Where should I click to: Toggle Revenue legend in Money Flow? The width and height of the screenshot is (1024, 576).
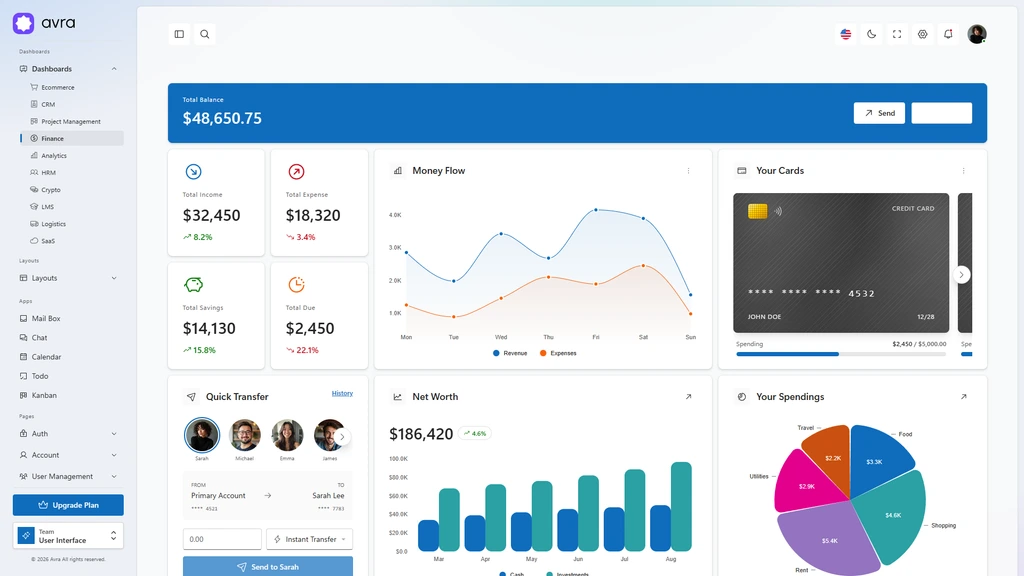pyautogui.click(x=510, y=353)
